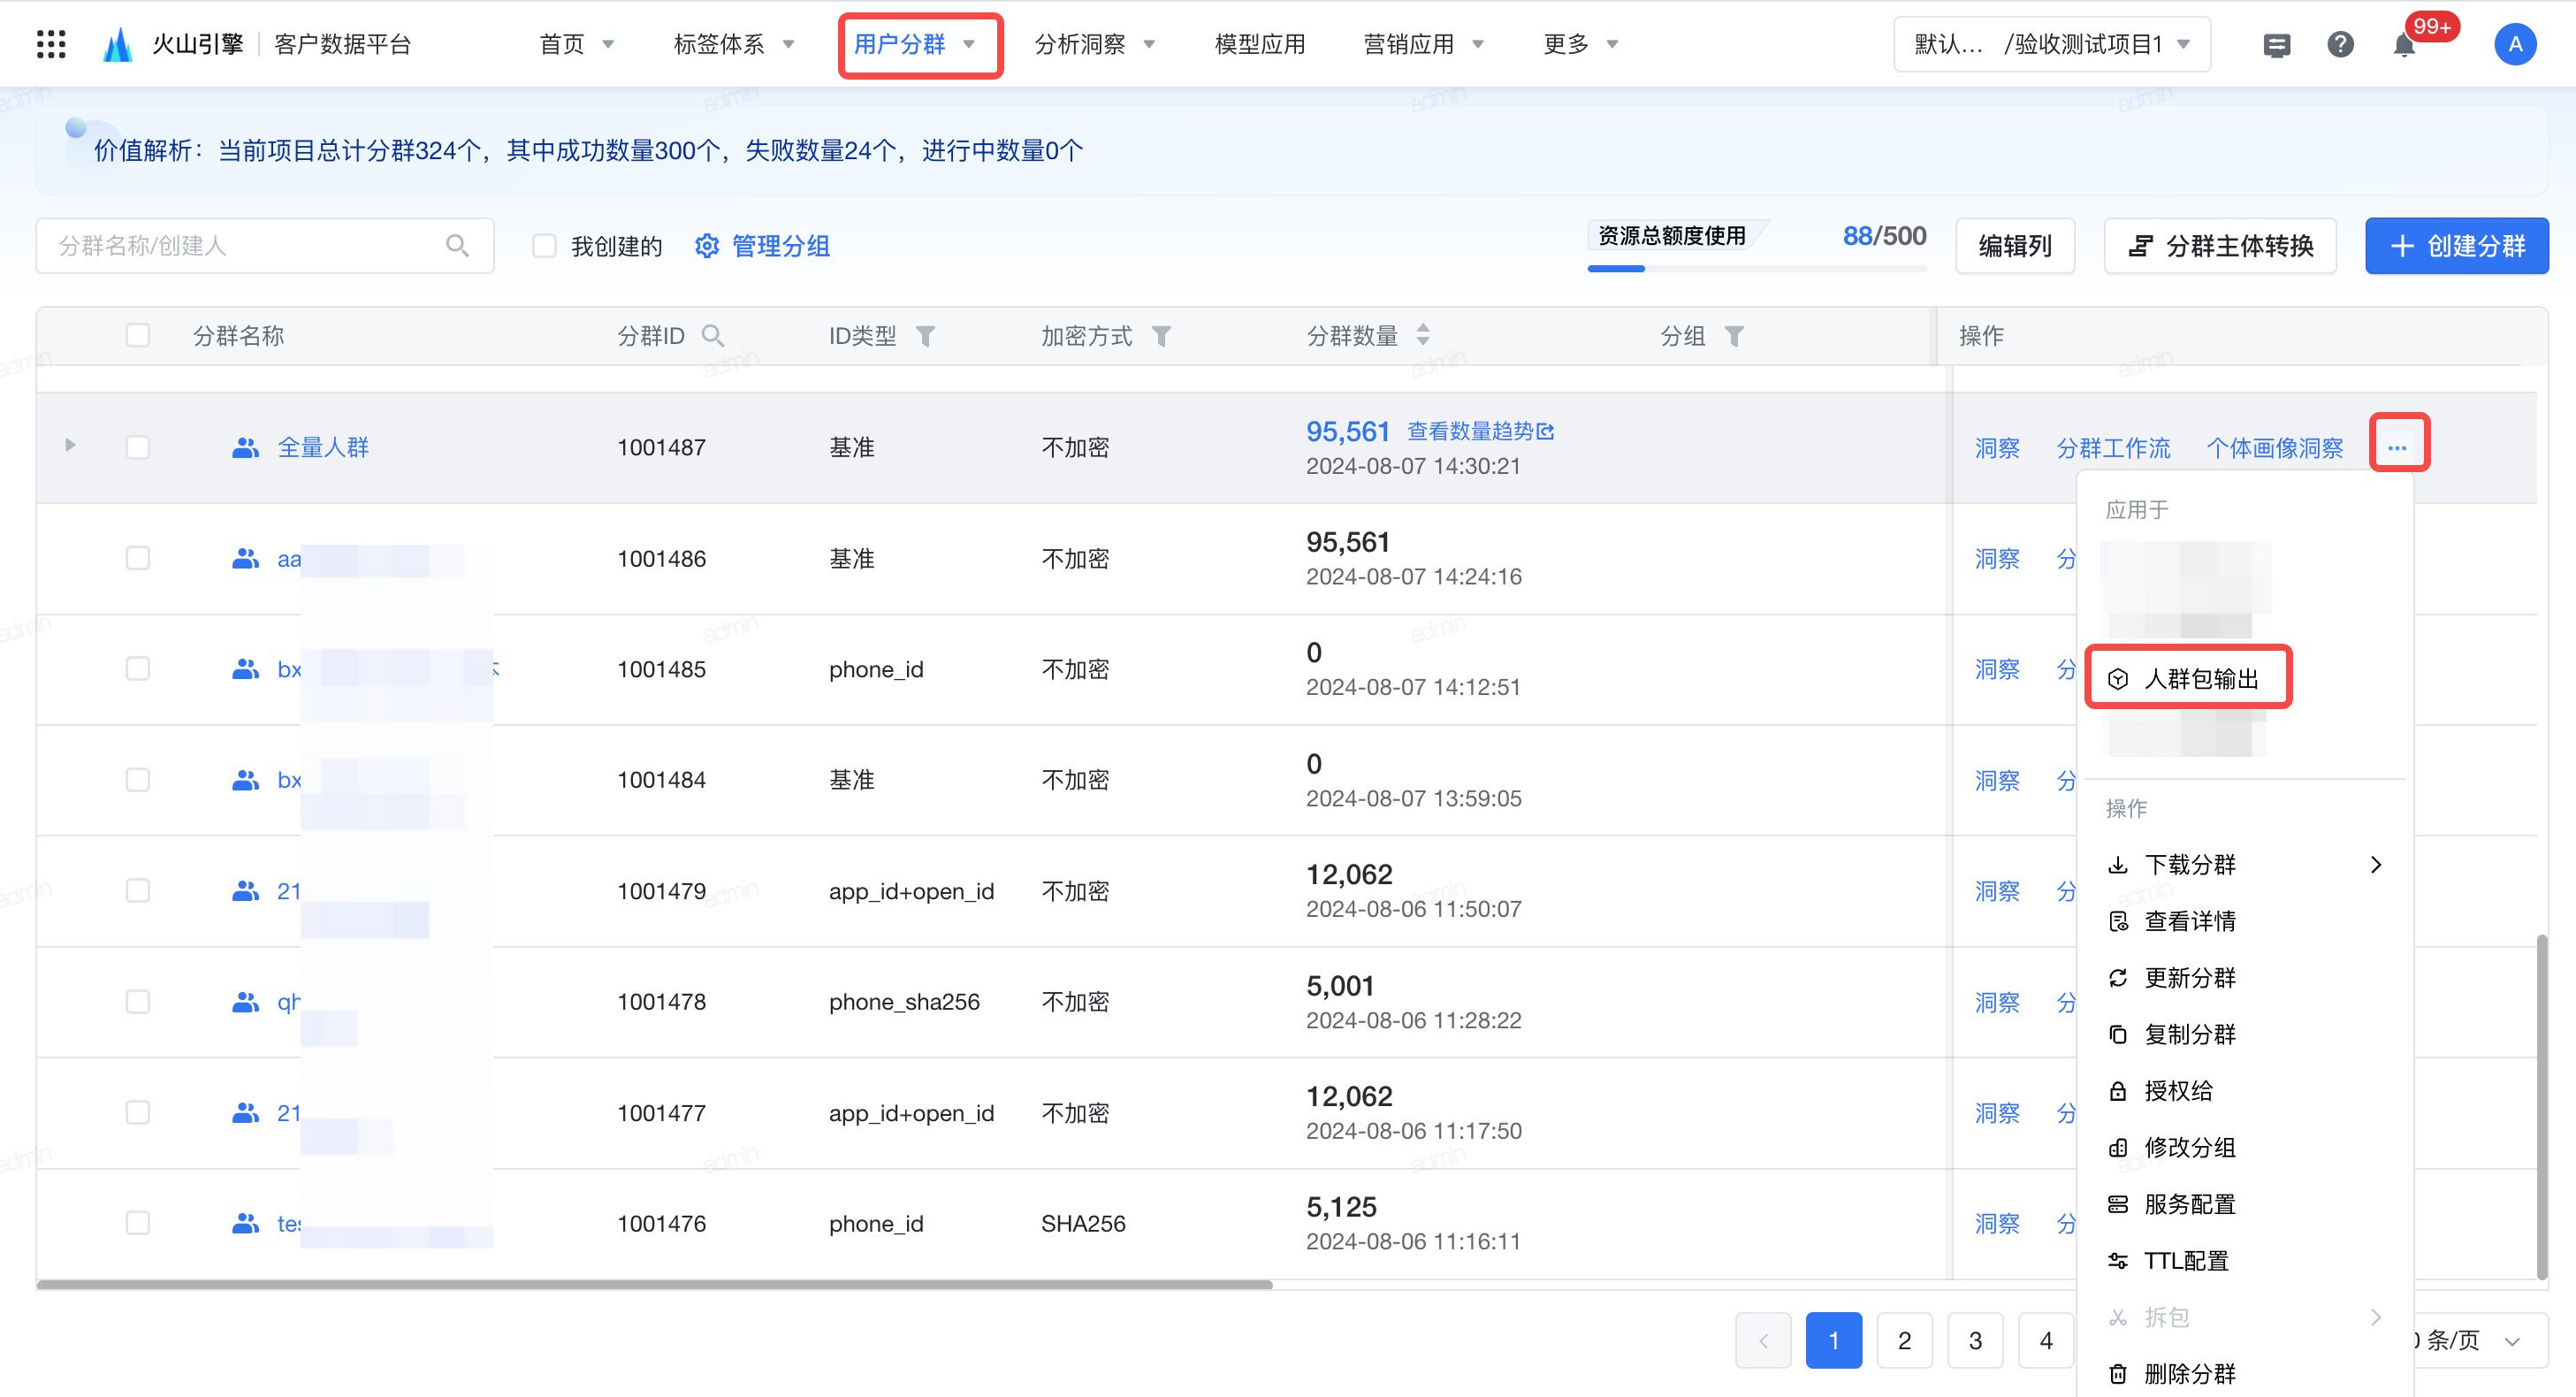Click 修改分组 icon in menu
The image size is (2576, 1397).
(x=2117, y=1148)
